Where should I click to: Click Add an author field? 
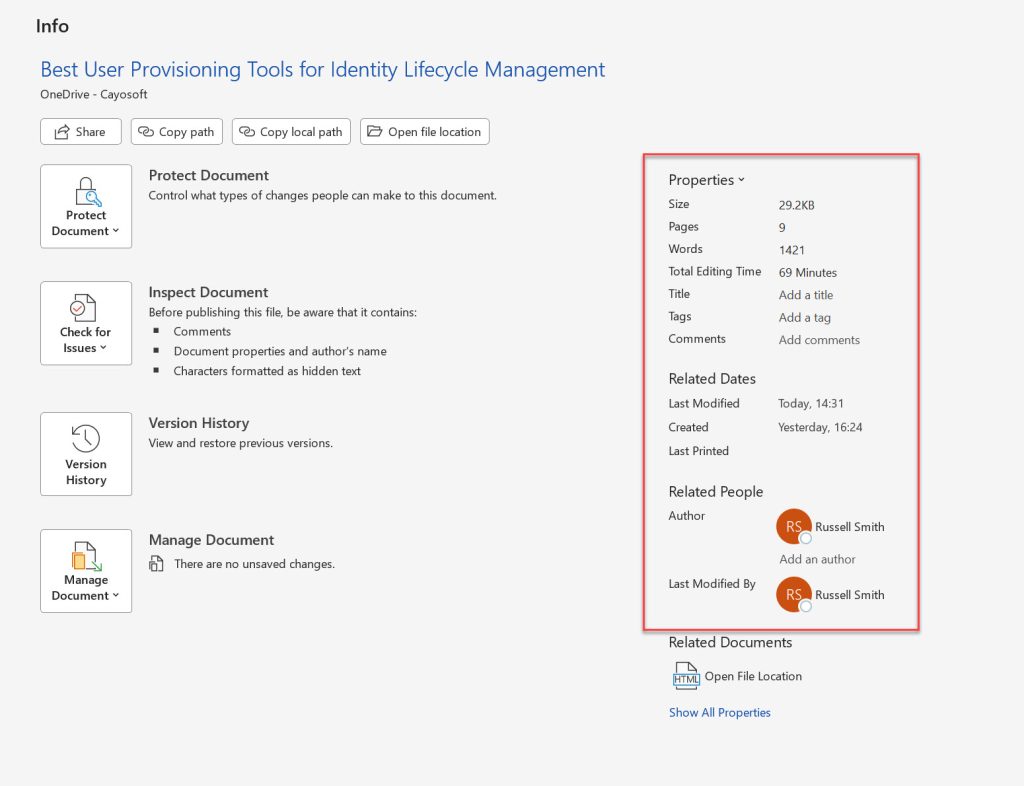click(x=817, y=559)
